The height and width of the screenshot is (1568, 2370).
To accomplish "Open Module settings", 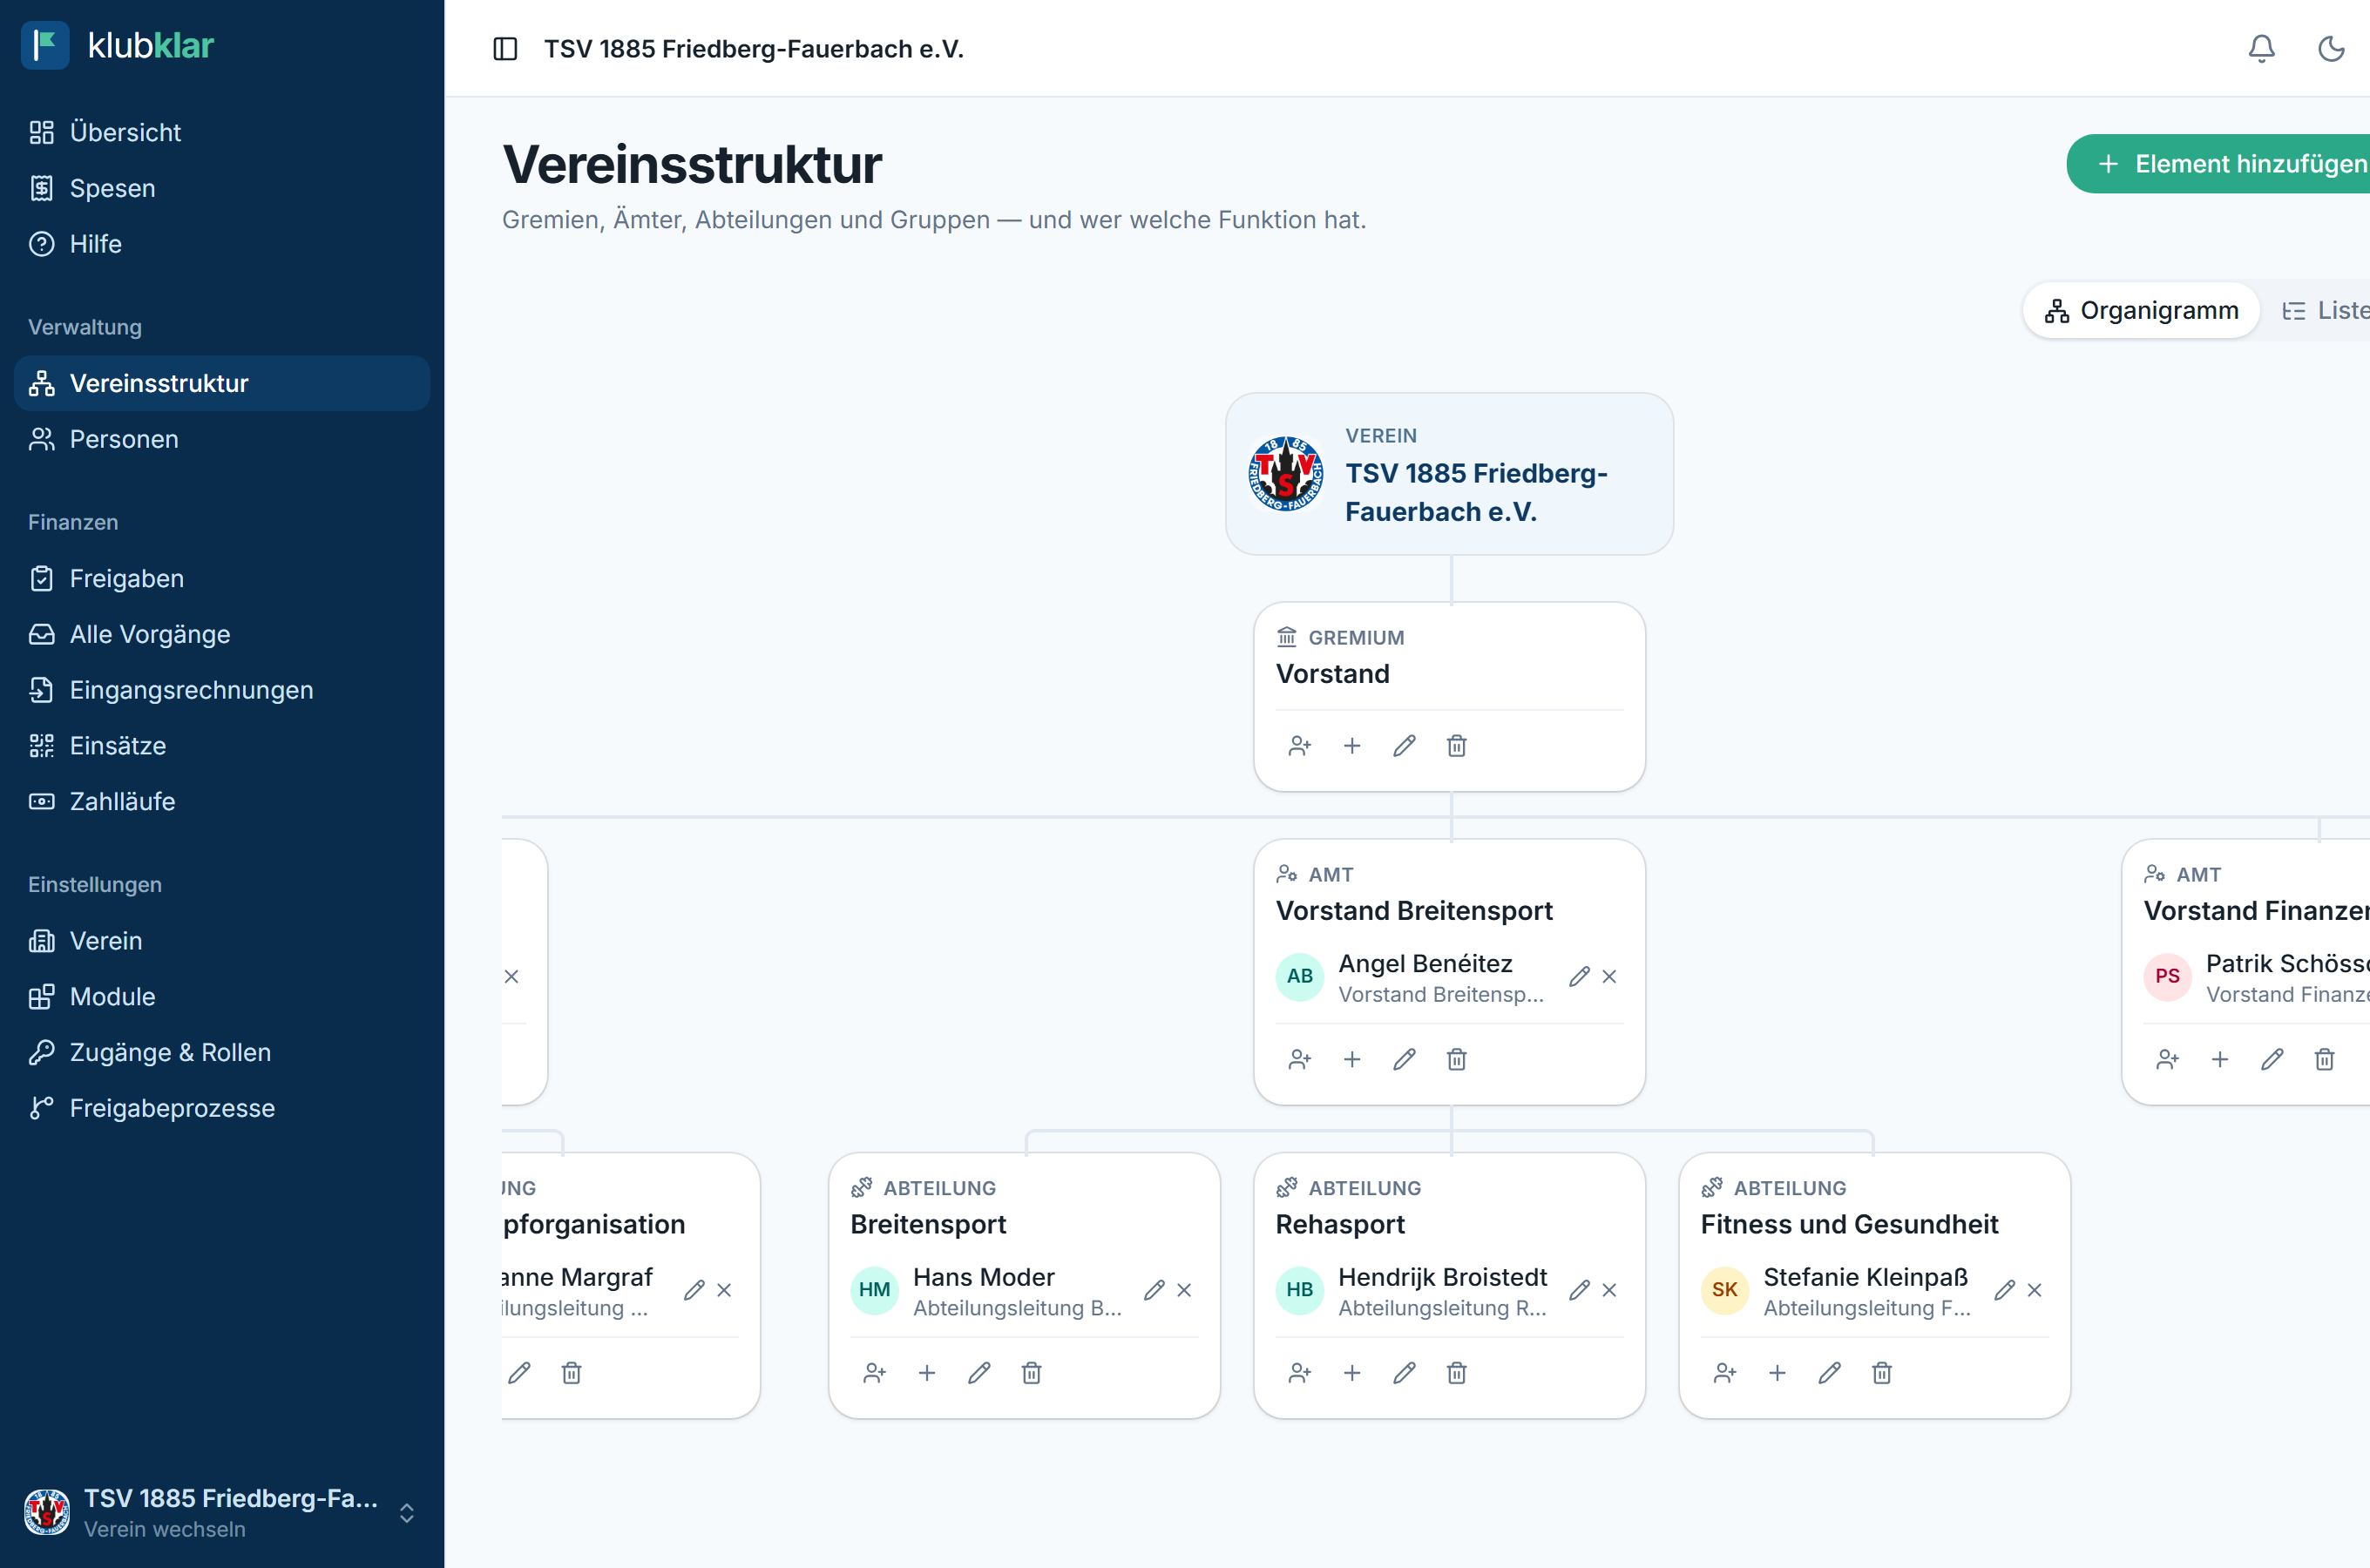I will click(x=222, y=997).
